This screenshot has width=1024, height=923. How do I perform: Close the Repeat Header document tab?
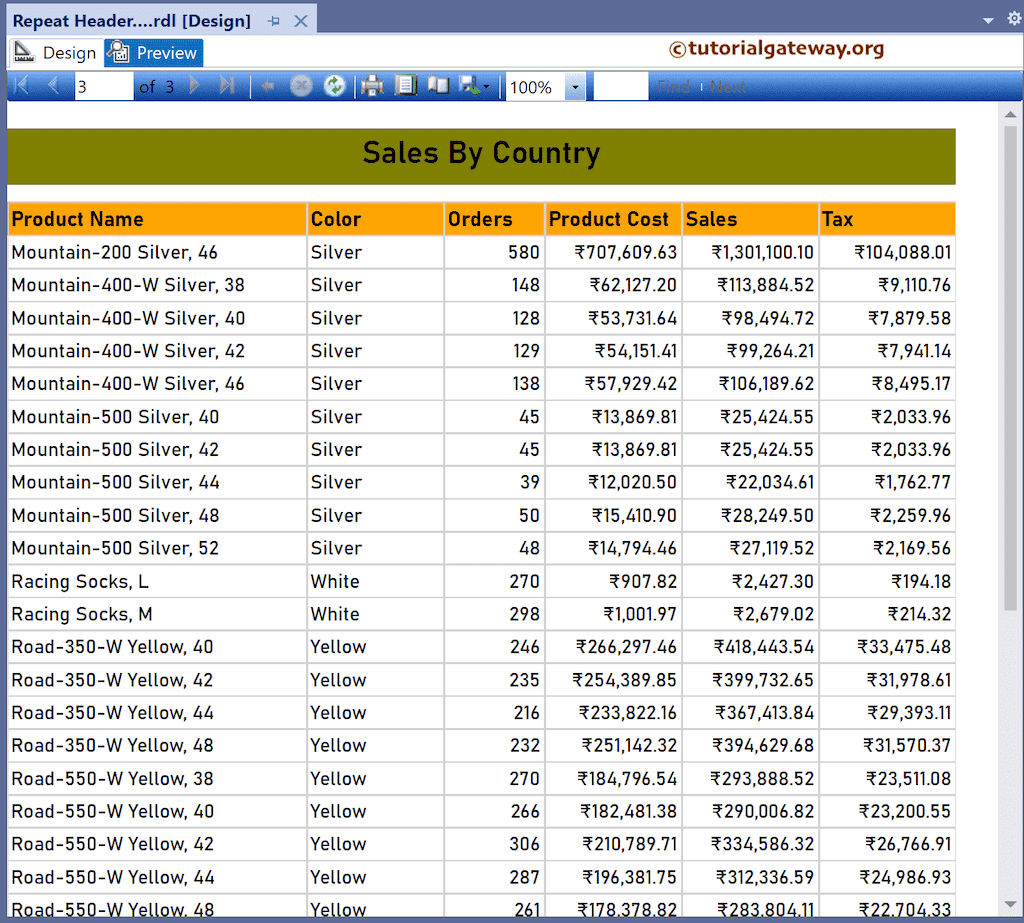[301, 21]
